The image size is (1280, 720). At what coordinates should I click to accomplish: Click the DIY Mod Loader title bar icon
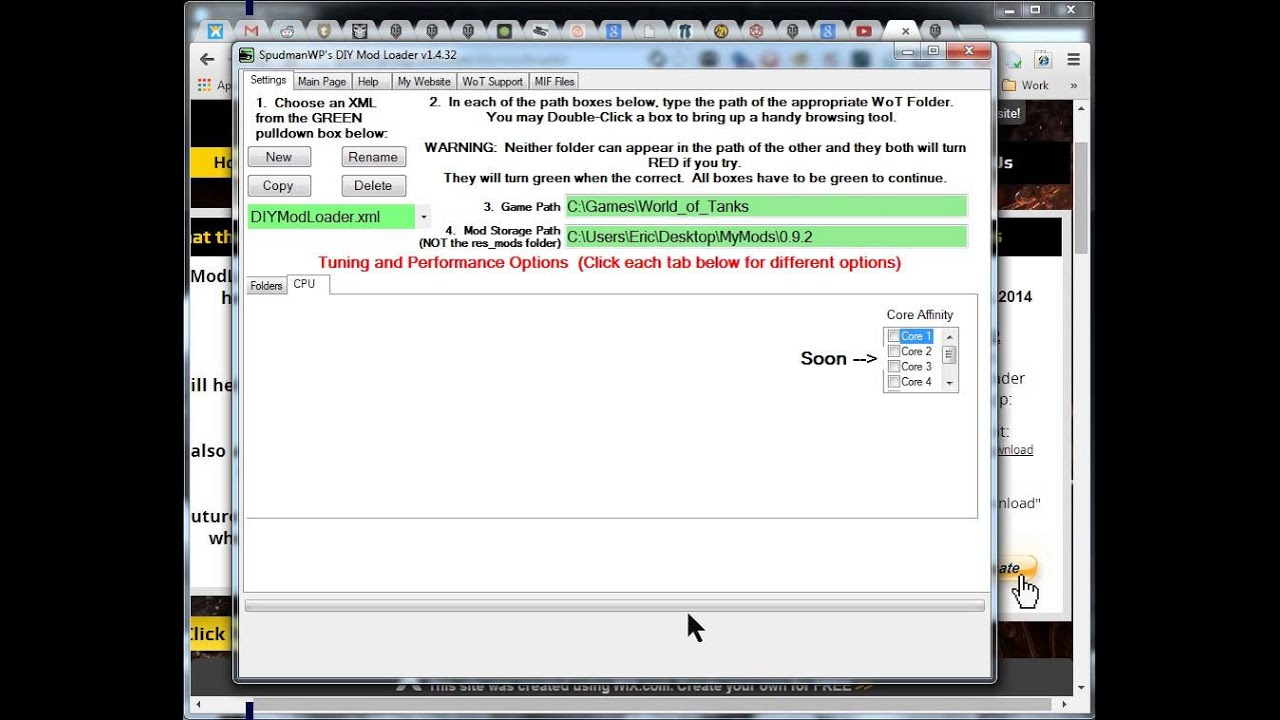pyautogui.click(x=246, y=55)
